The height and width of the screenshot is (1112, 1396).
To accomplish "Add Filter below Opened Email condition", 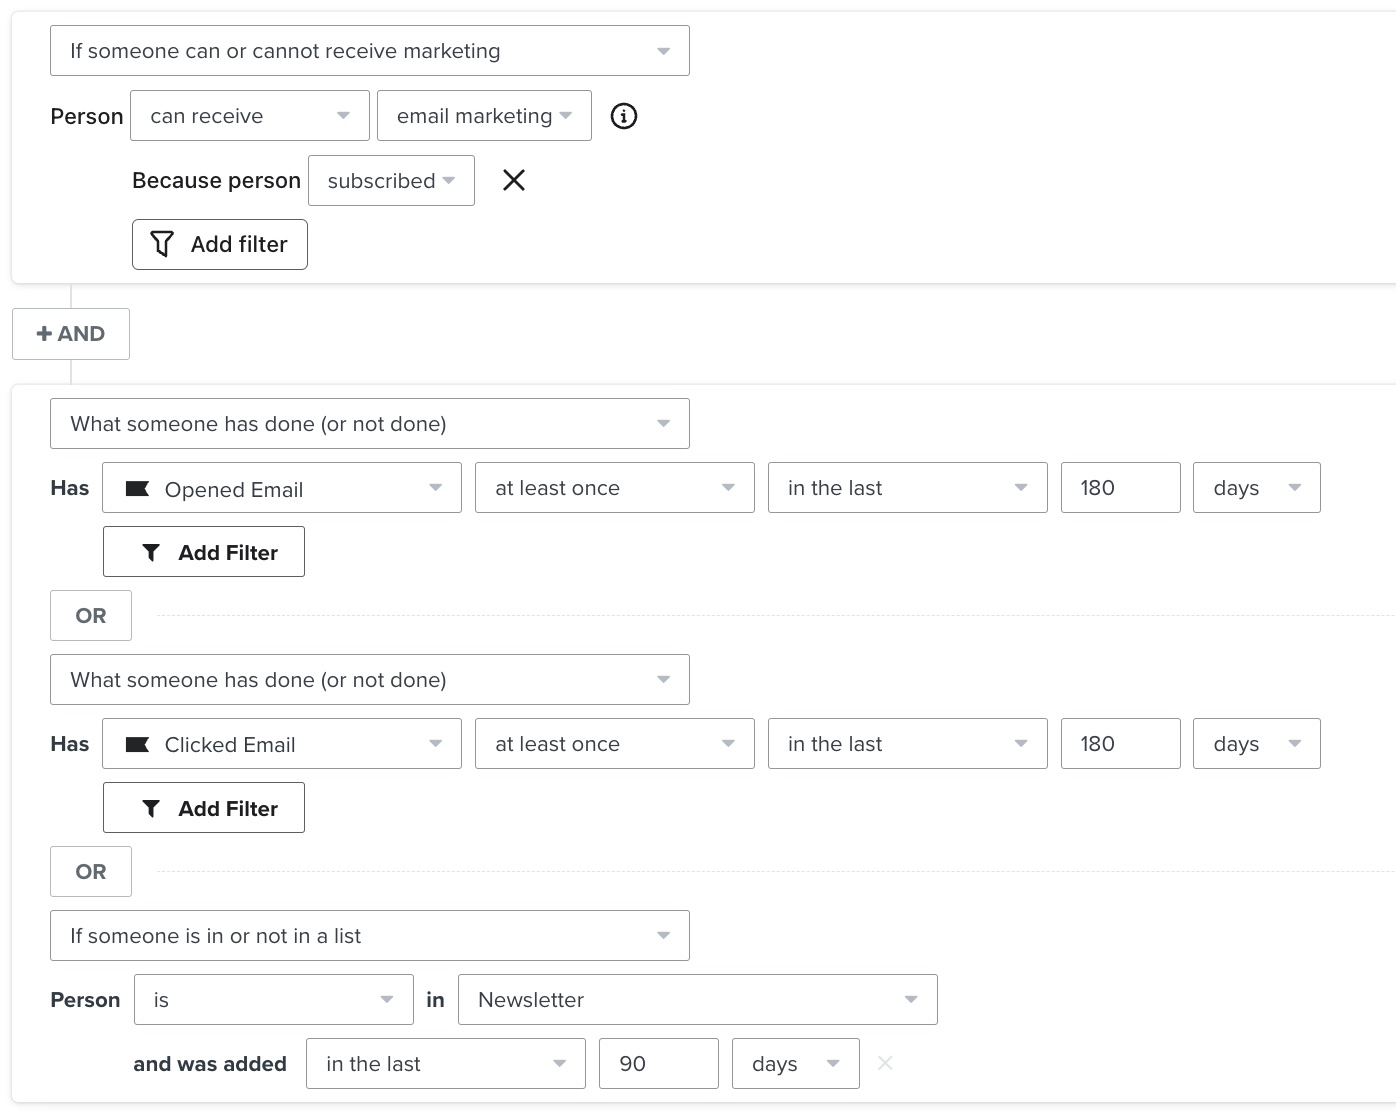I will (204, 552).
